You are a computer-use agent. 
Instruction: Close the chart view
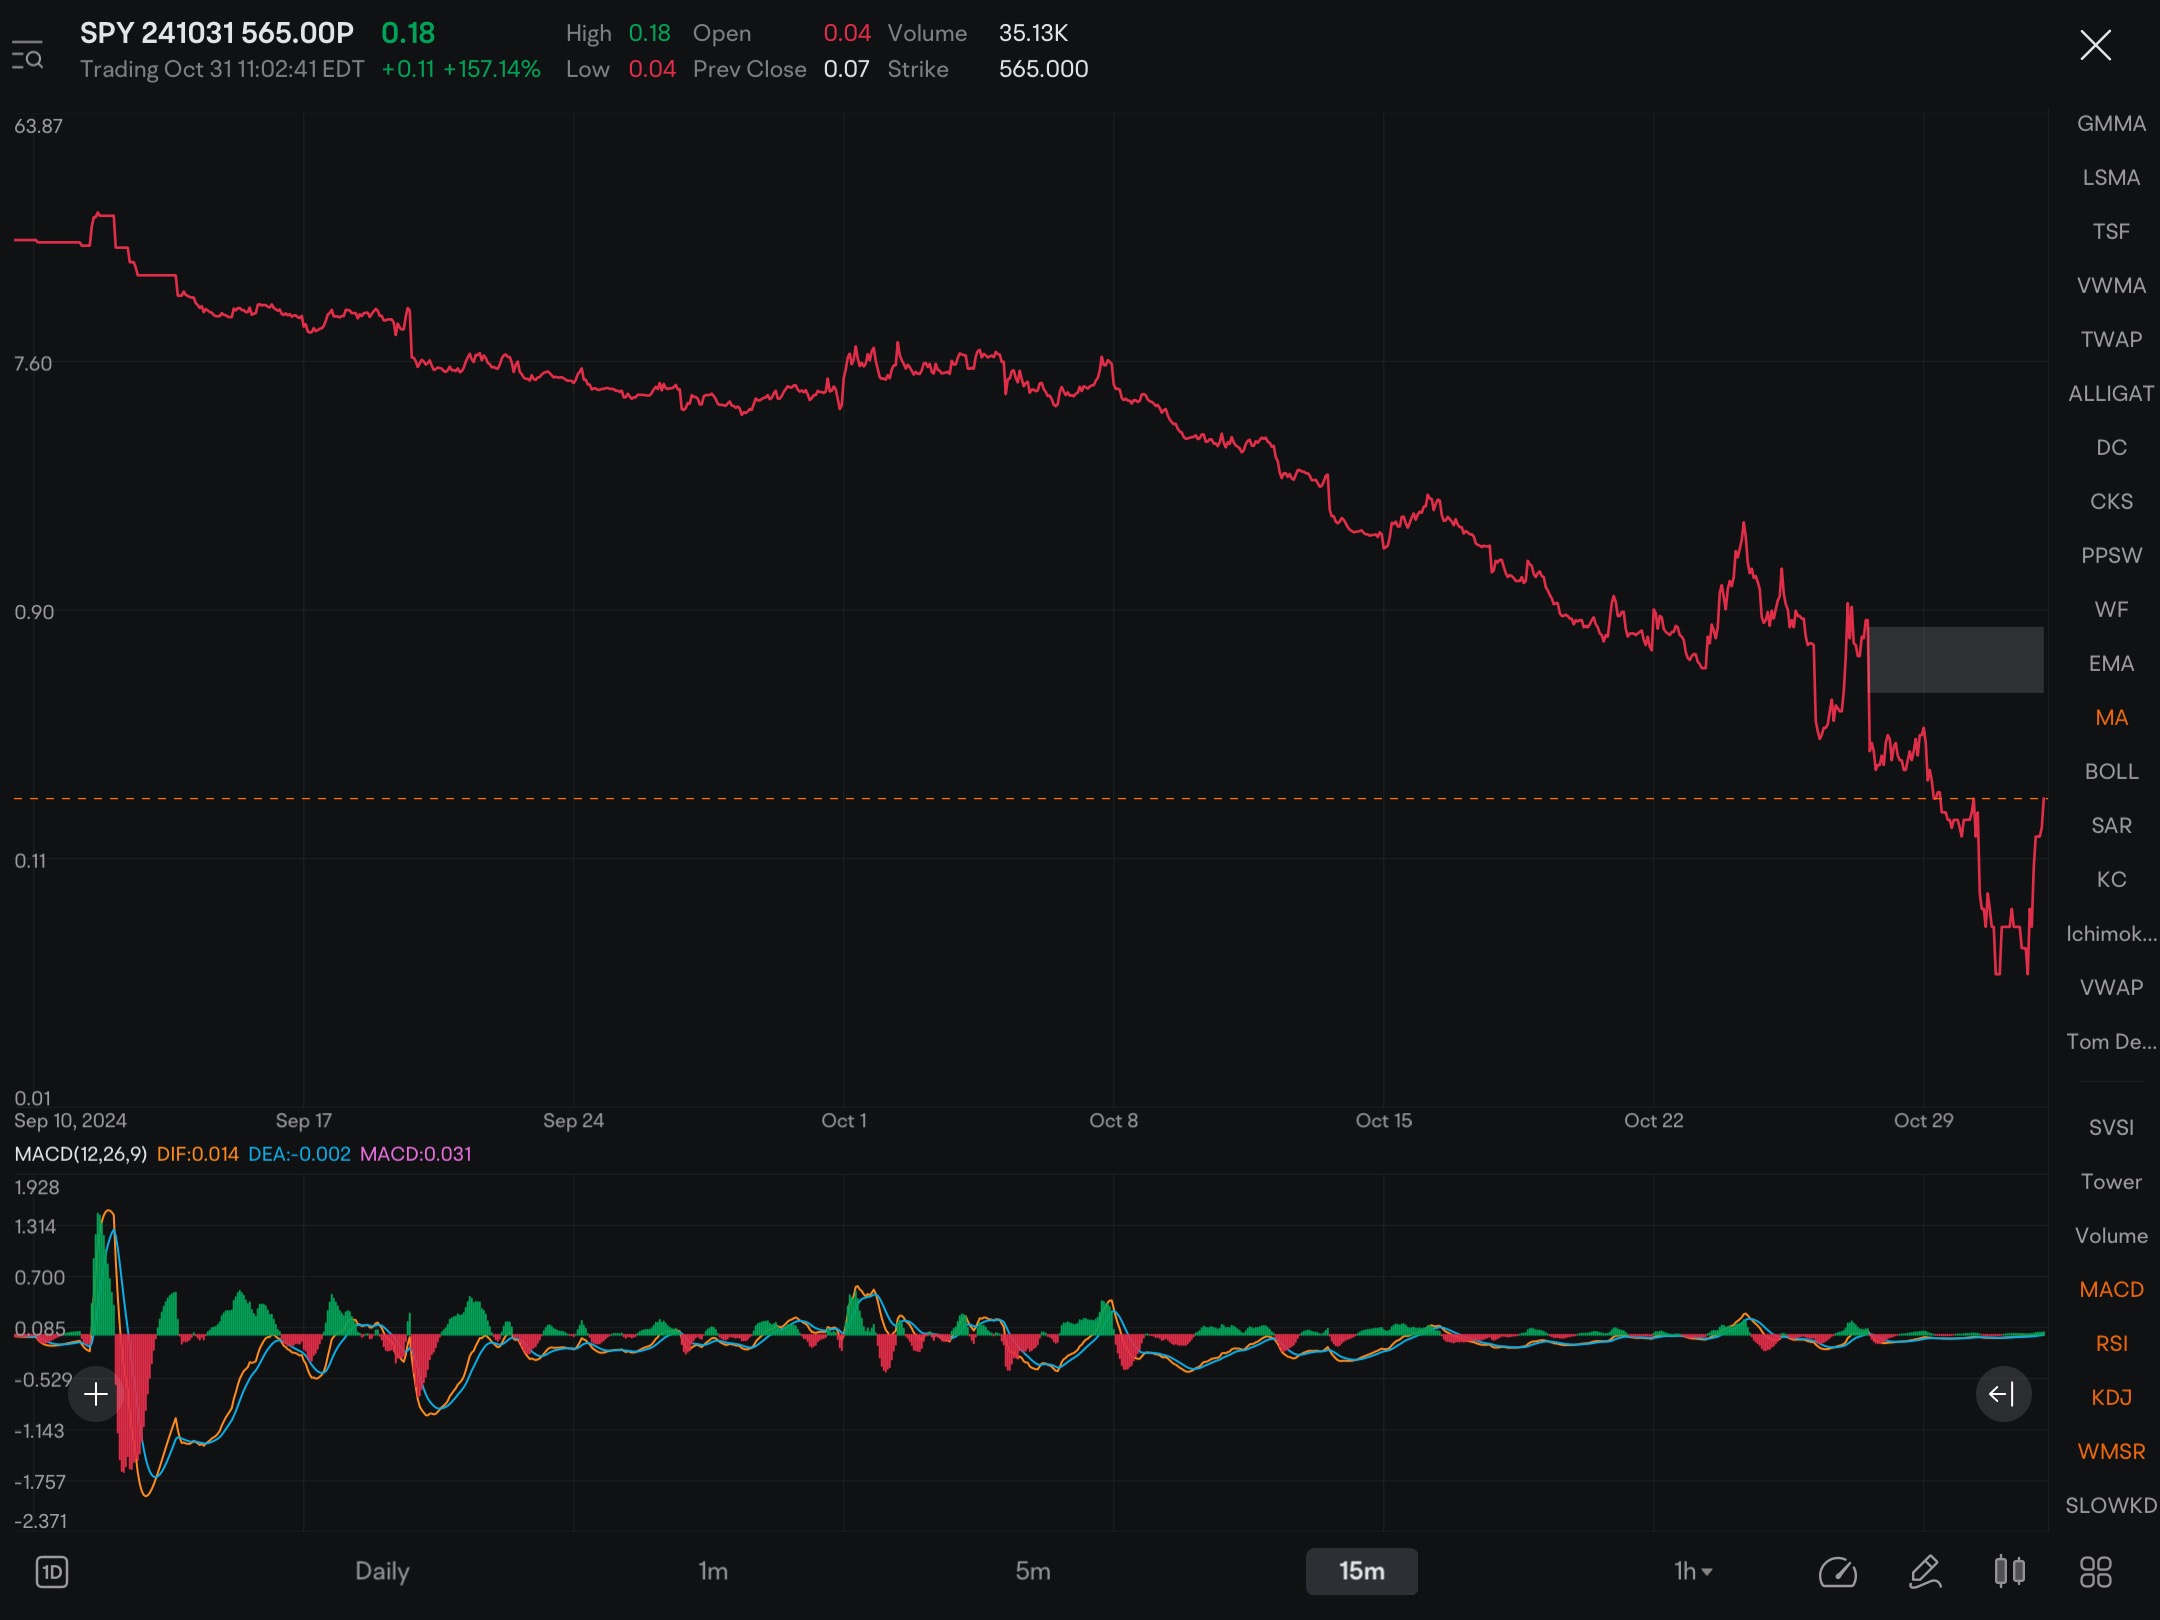click(x=2095, y=45)
